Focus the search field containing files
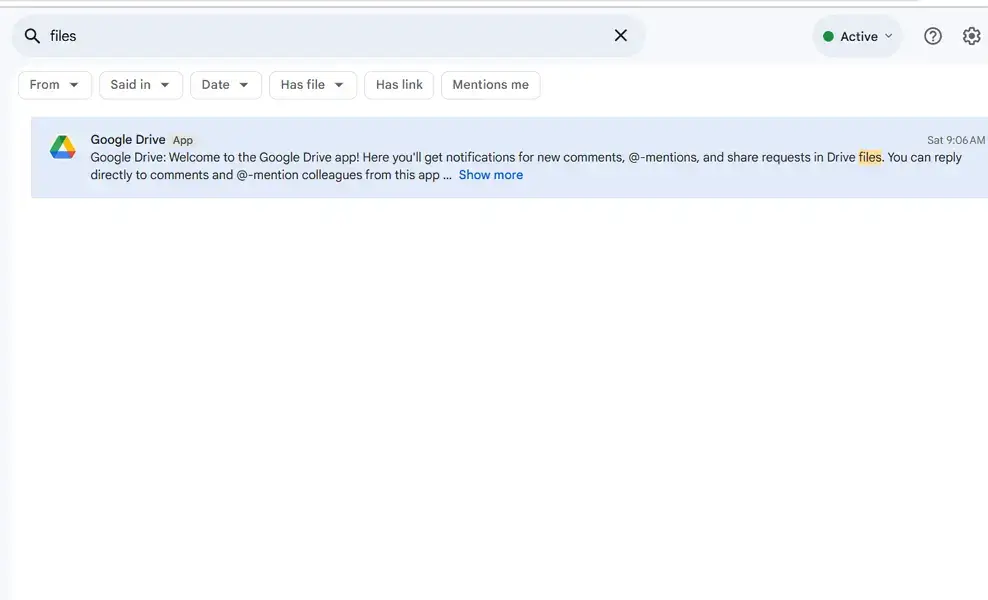Screen dimensions: 988x600 click(328, 36)
